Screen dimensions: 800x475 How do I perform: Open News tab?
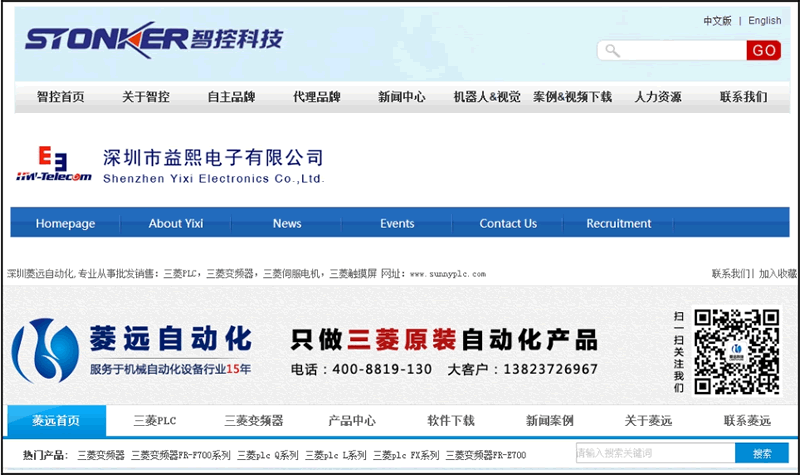287,223
